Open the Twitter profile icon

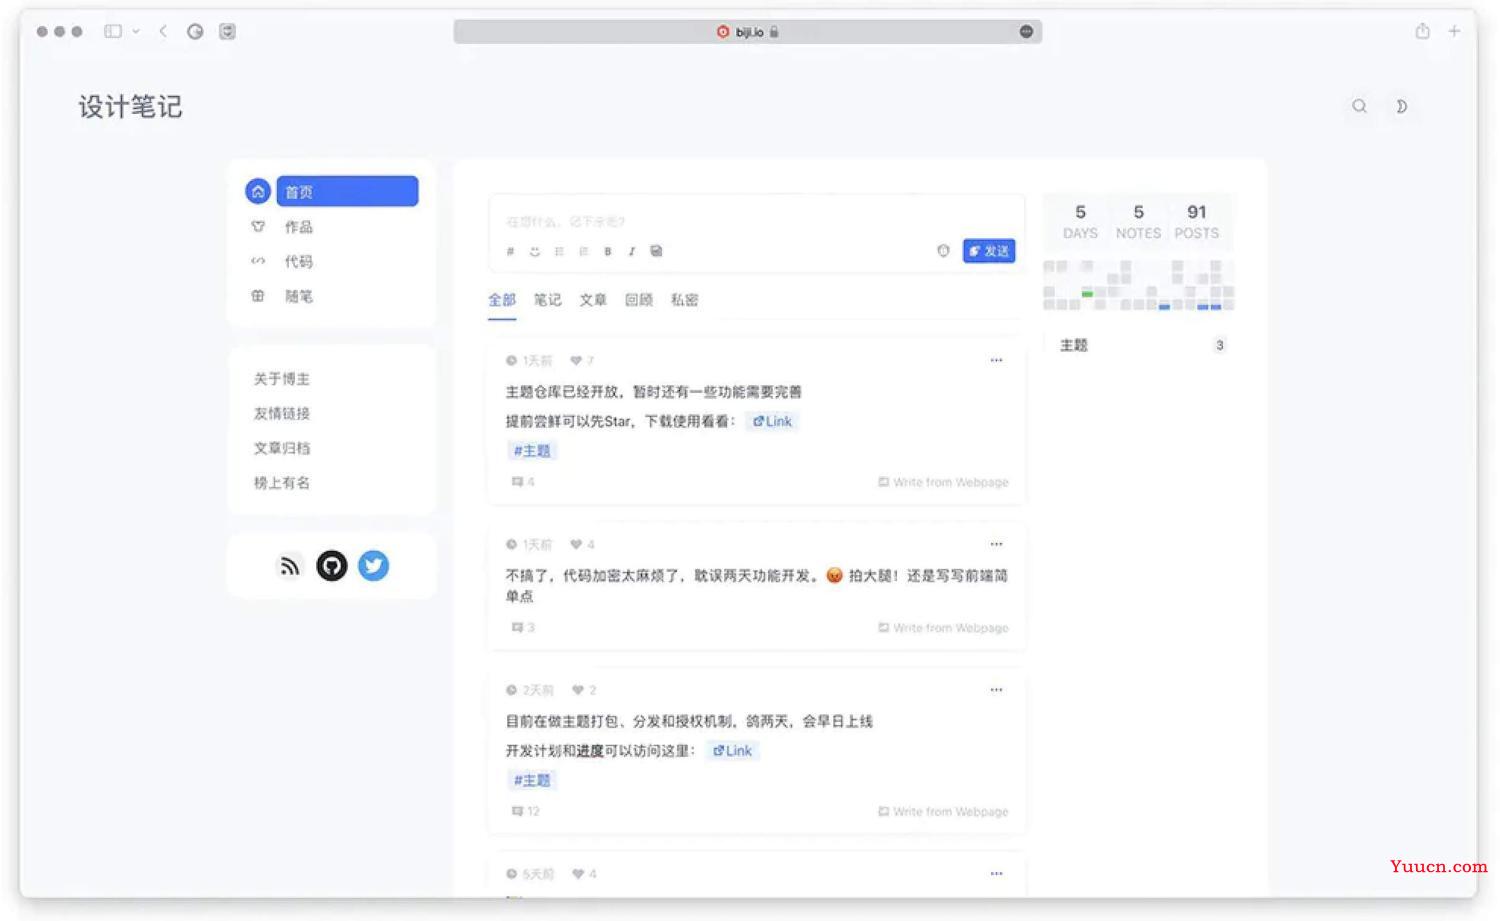(x=373, y=566)
